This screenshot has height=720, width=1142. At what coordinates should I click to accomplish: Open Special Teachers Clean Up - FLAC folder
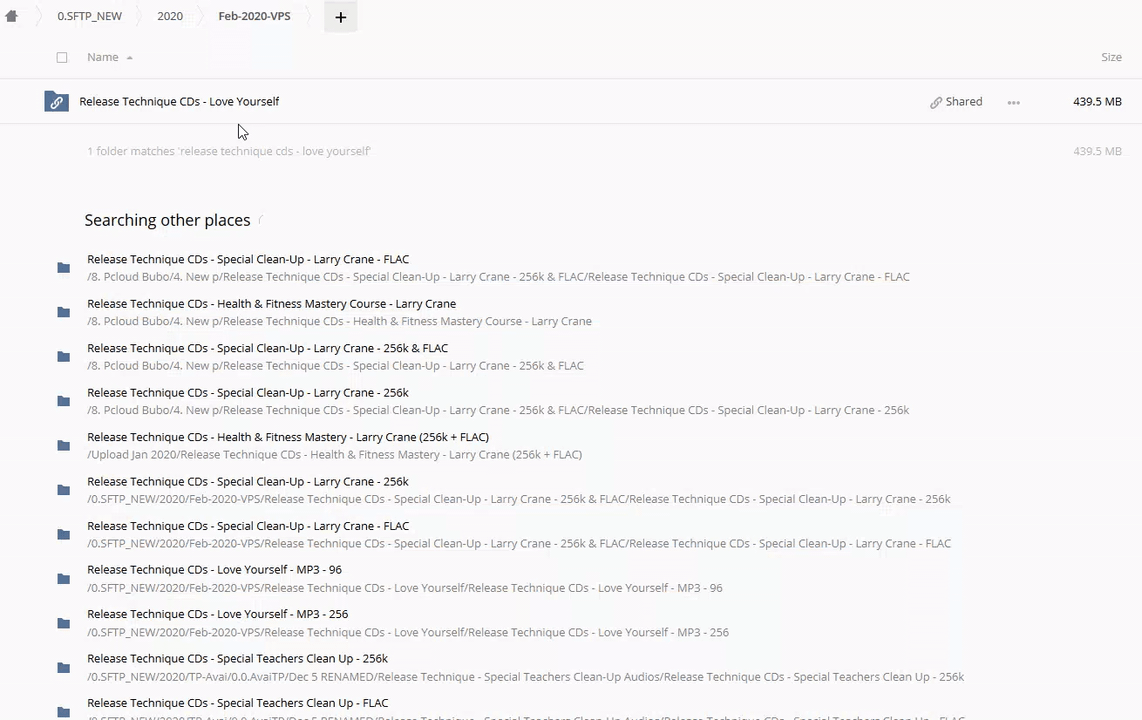tap(237, 703)
